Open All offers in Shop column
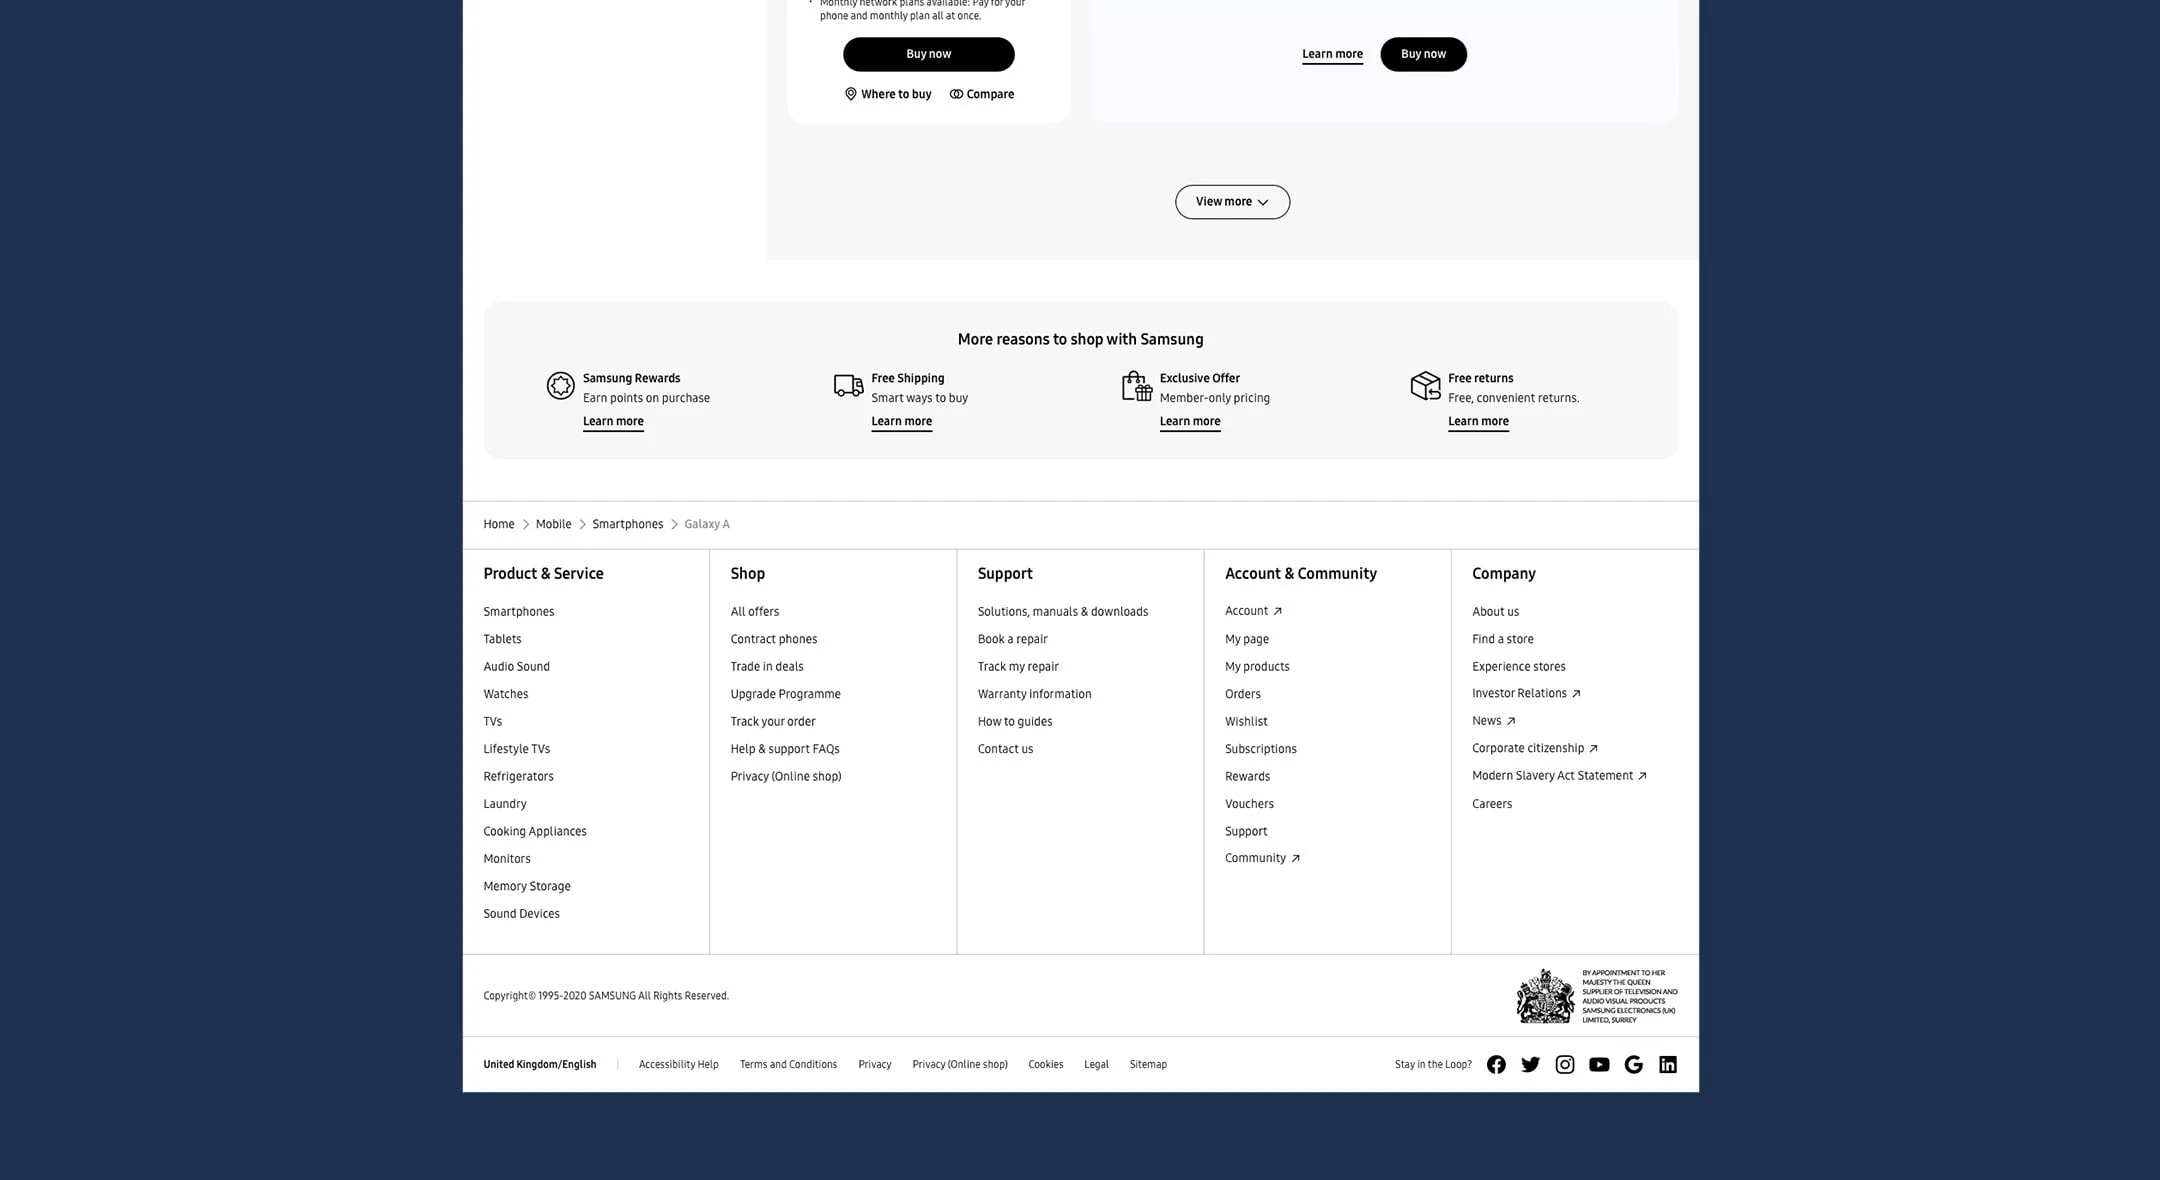Viewport: 2160px width, 1180px height. 754,611
